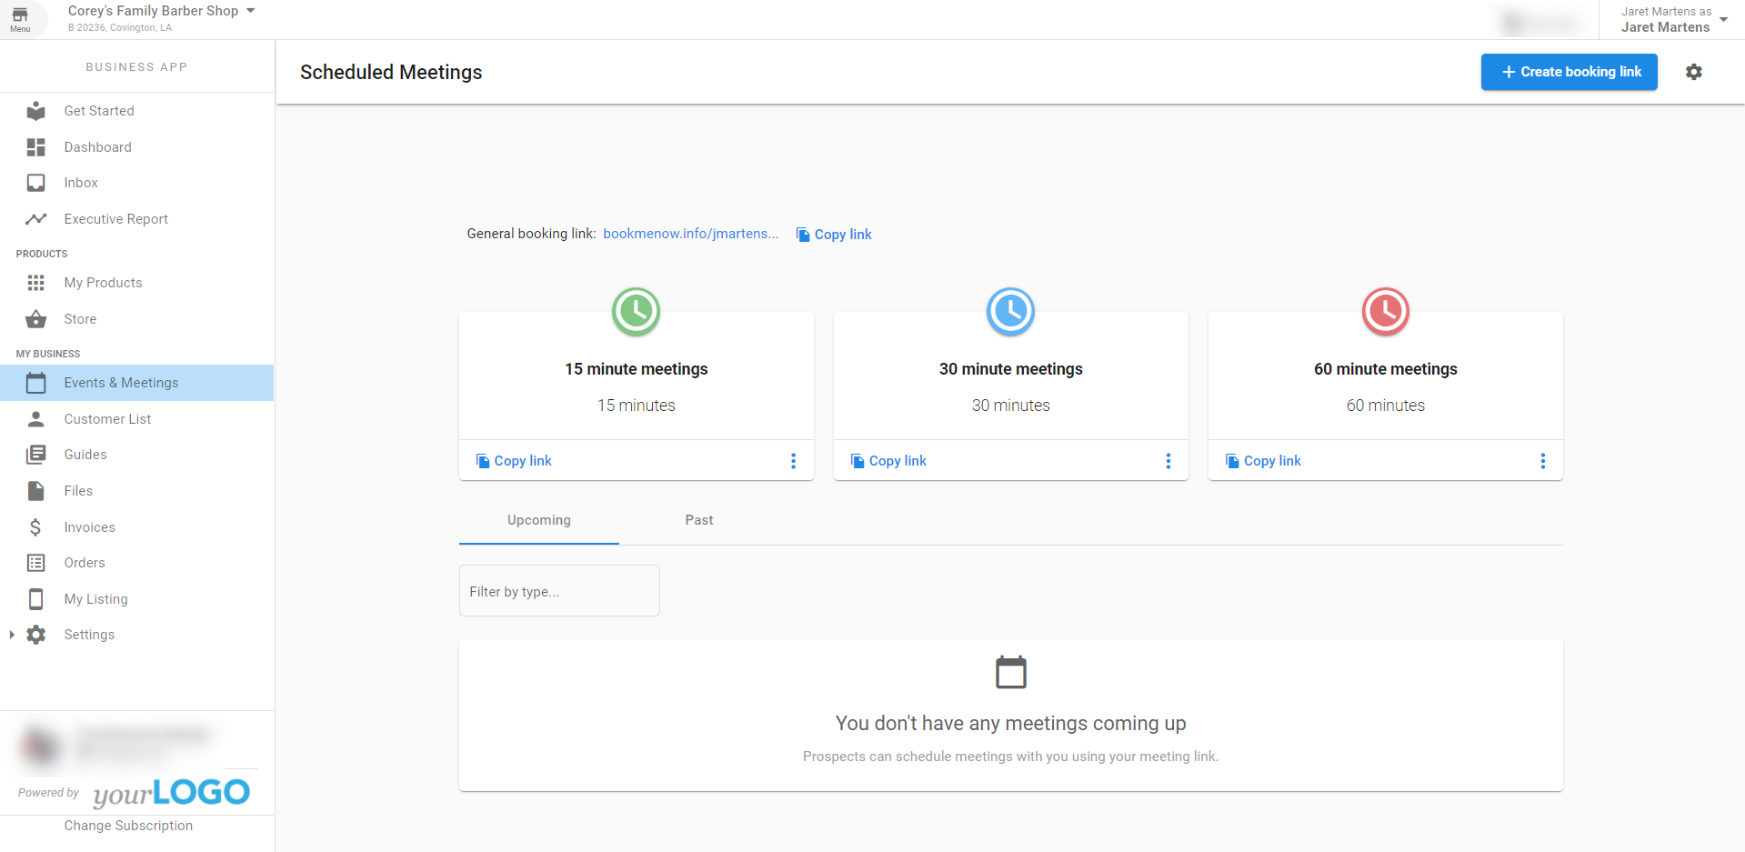Click the Filter by type field

[x=559, y=591]
